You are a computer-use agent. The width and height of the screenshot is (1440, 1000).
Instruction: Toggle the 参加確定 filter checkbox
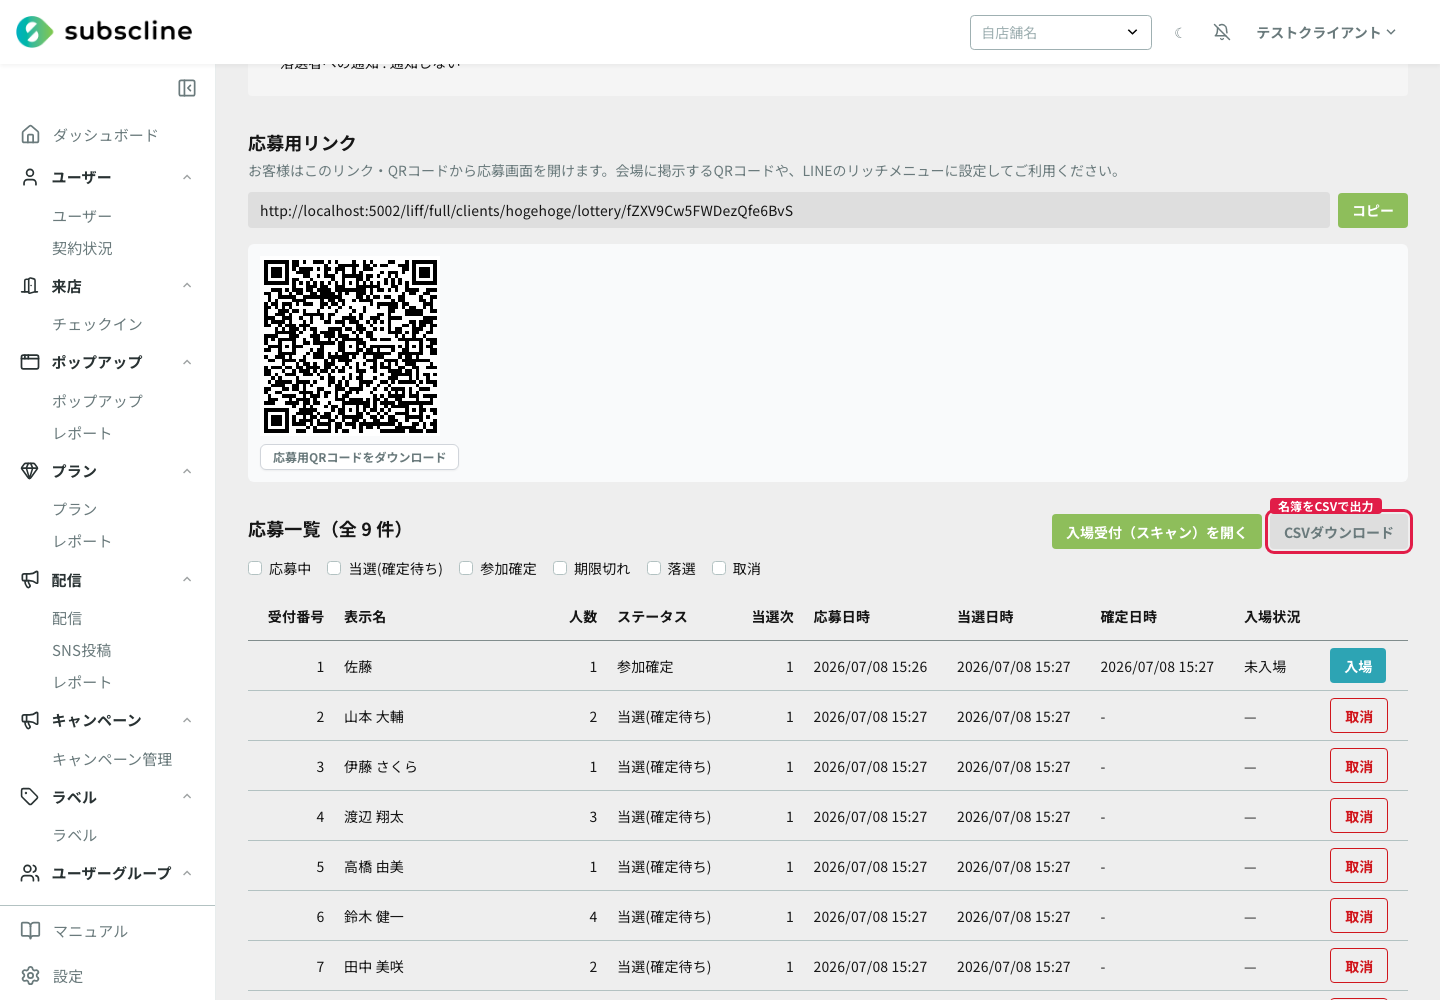[x=466, y=568]
